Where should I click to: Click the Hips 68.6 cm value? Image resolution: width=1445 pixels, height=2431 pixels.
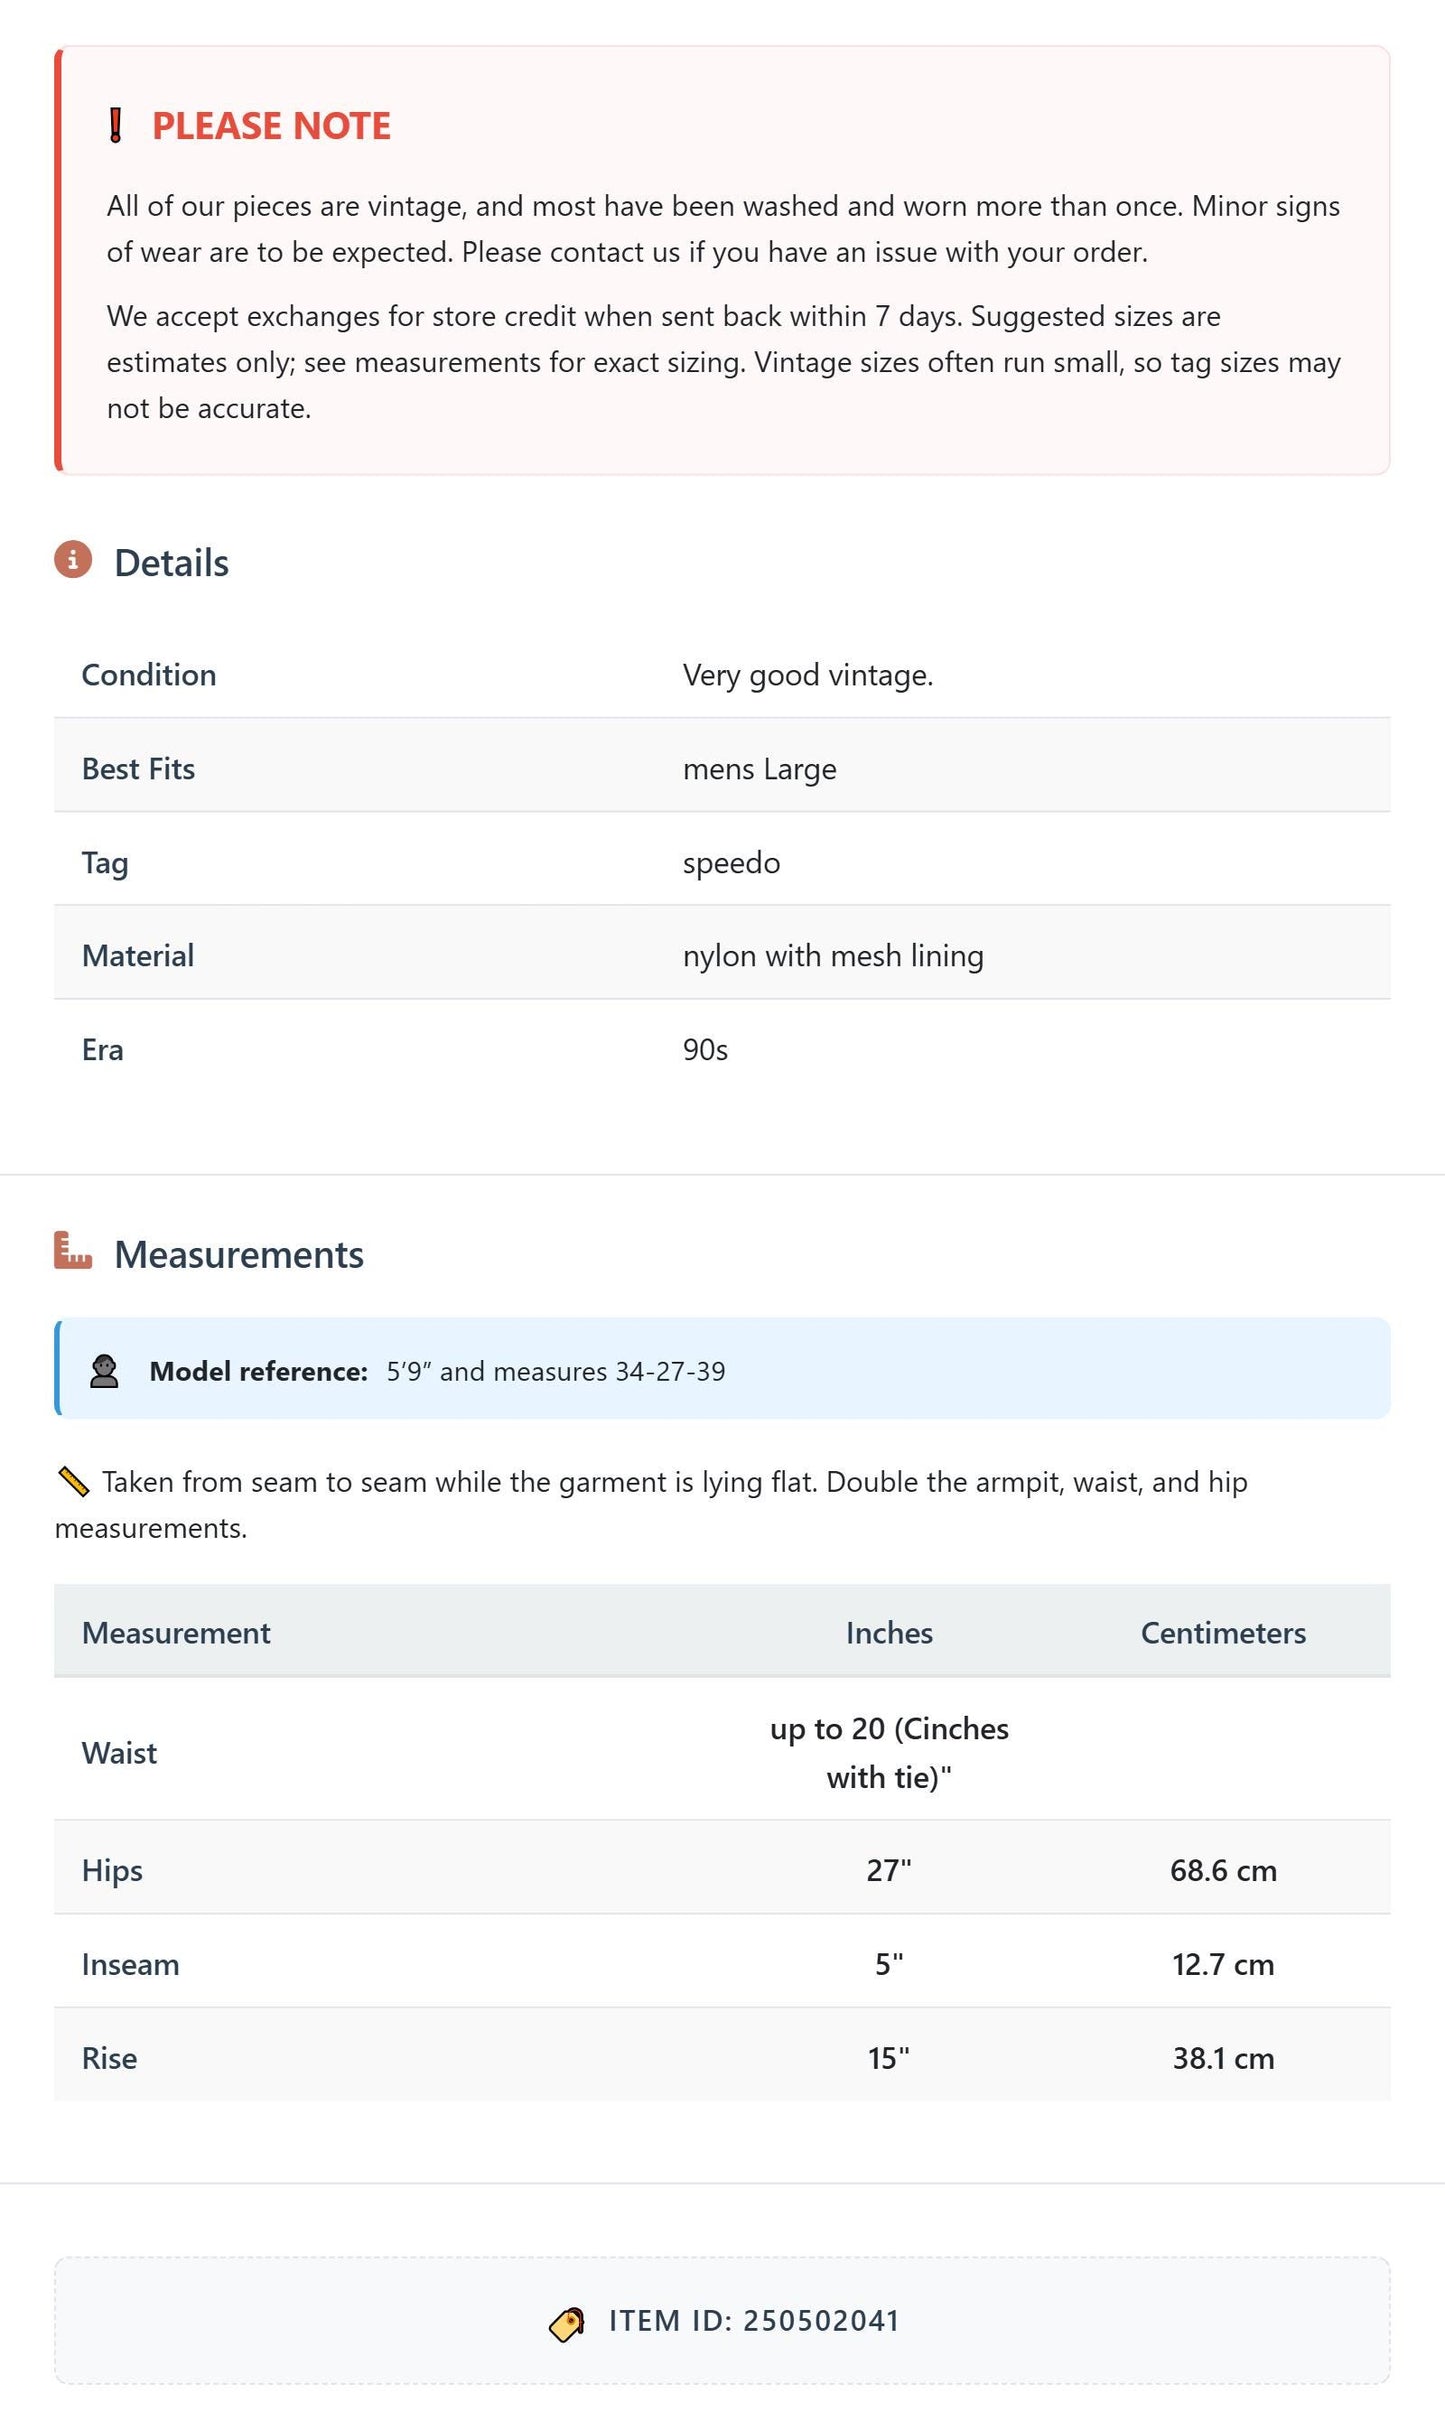(1223, 1871)
